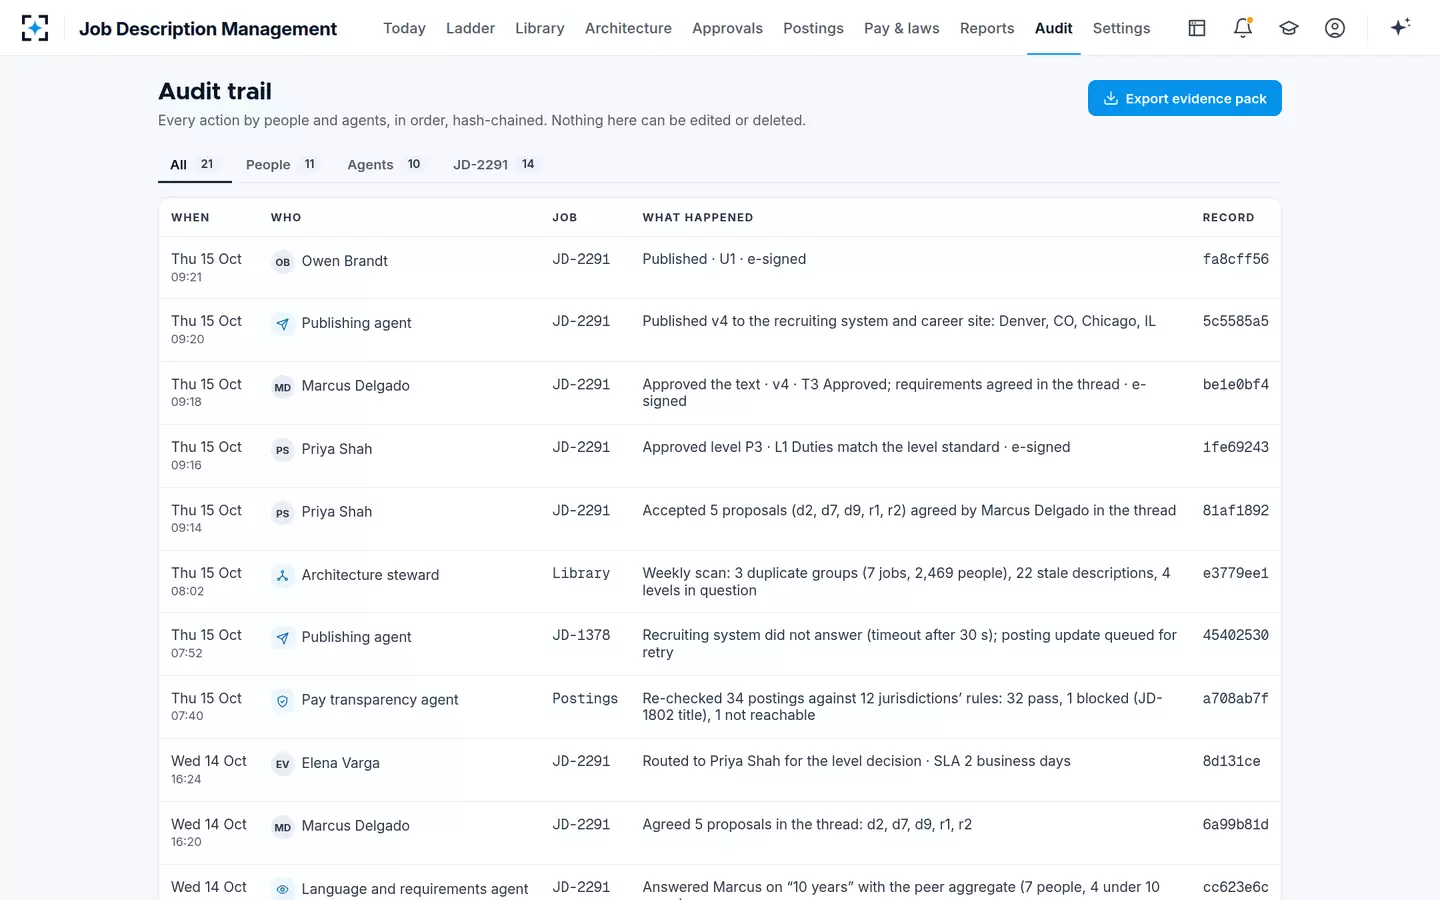Screen dimensions: 1440x900
Task: Open record hash be1e0bf4
Action: click(1235, 384)
